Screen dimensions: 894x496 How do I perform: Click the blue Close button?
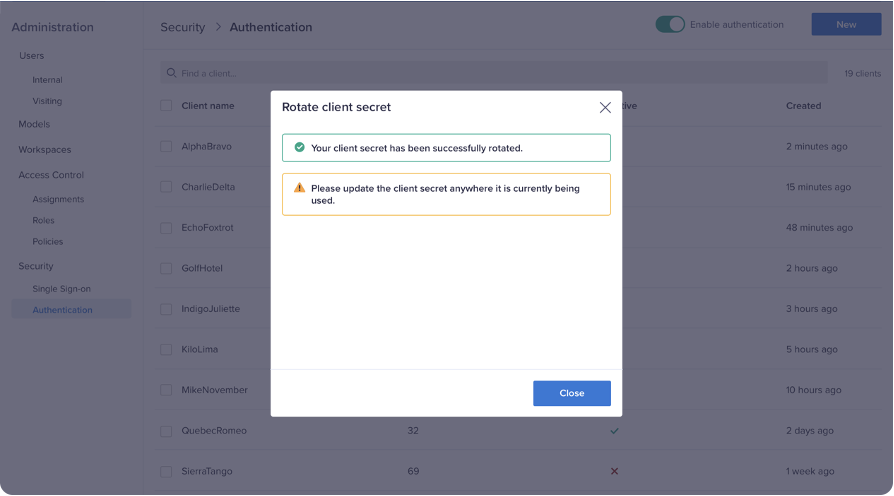(571, 393)
